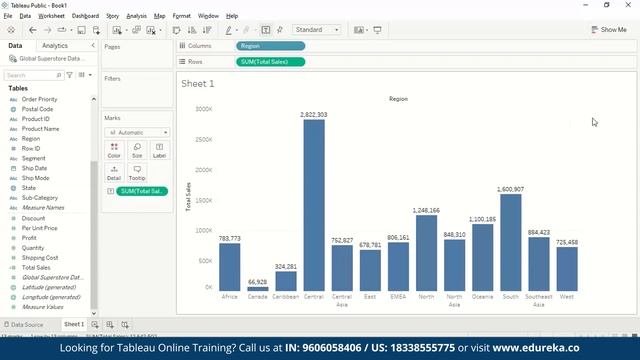Open clear sheet dropdown arrow
This screenshot has width=640, height=360.
point(160,30)
